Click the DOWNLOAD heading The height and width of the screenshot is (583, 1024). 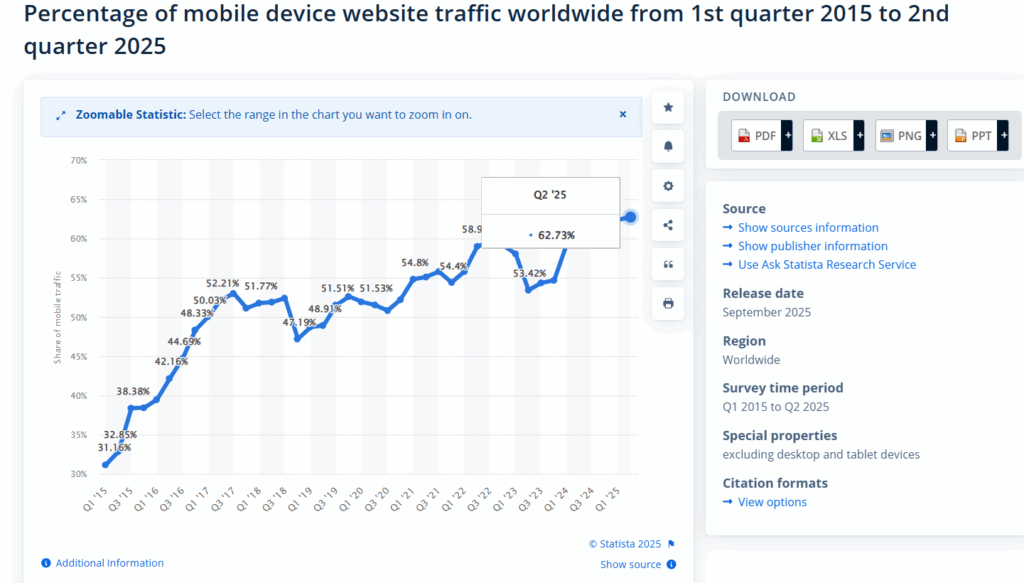(x=759, y=97)
